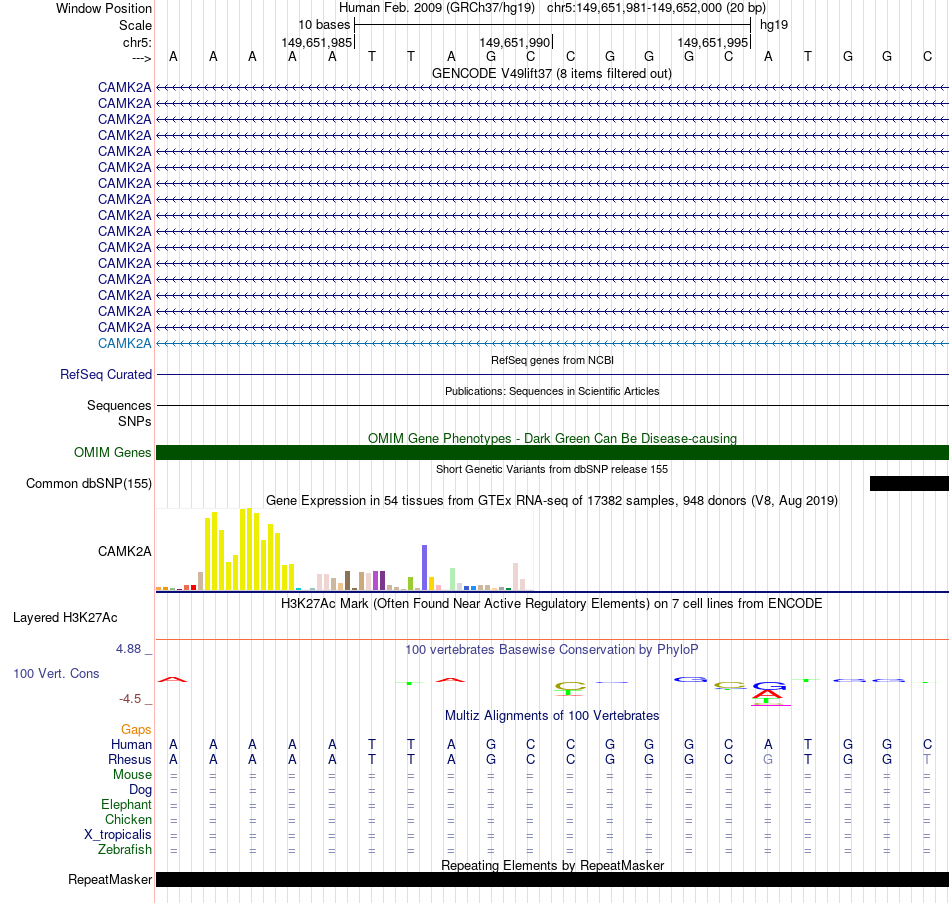Click the chr5:149,651,981-149,652,000 position text
950x903 pixels.
click(656, 8)
